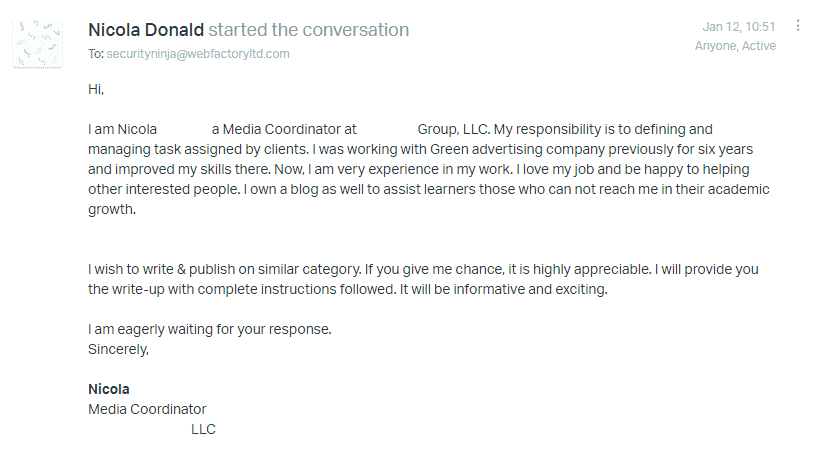This screenshot has height=451, width=815.
Task: Open the Anyone, Active status label
Action: [735, 46]
